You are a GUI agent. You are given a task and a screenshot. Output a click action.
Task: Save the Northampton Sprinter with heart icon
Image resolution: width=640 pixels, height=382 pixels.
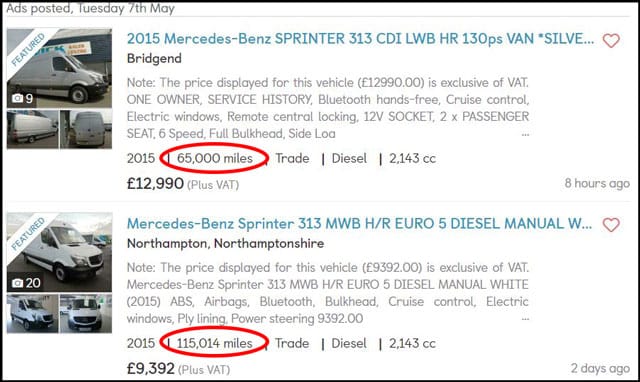tap(611, 224)
